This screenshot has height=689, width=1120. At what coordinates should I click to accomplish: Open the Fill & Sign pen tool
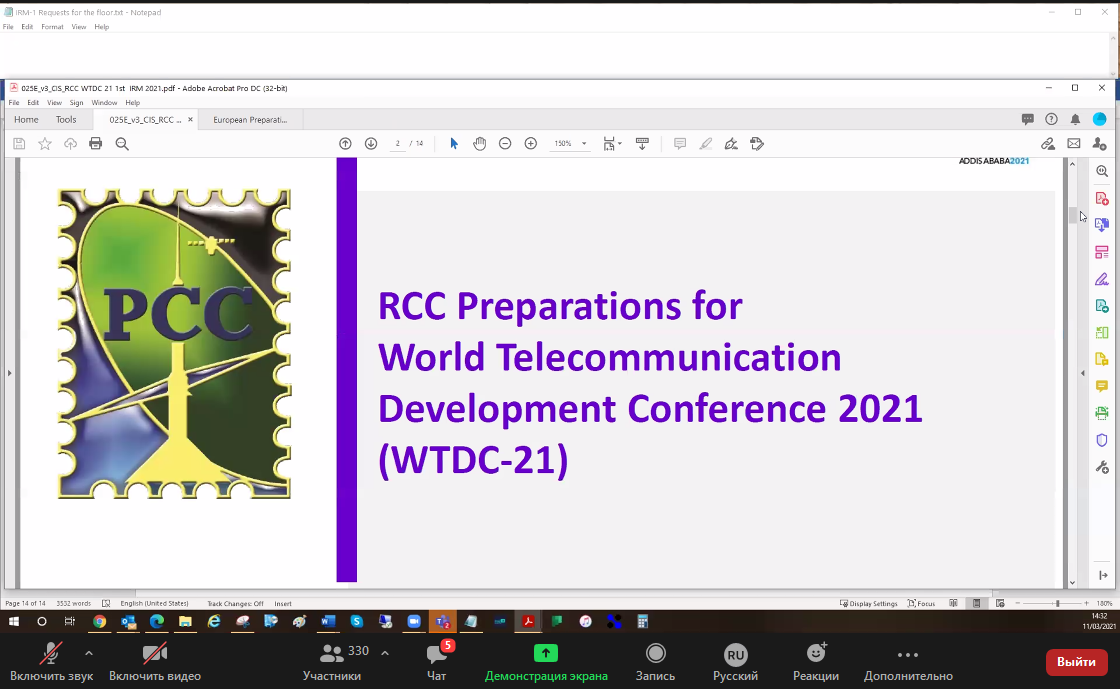(731, 144)
